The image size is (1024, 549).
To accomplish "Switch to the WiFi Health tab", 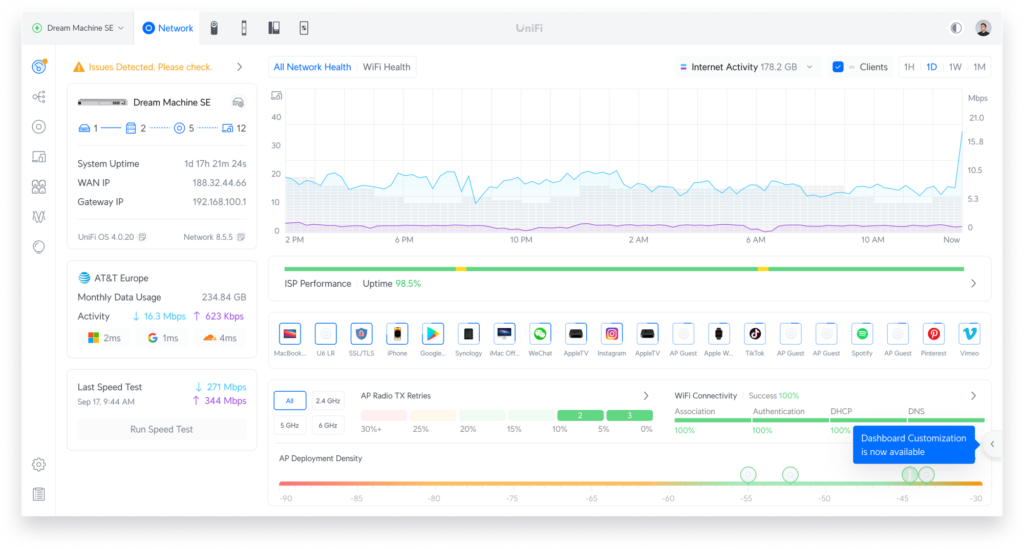I will click(387, 67).
